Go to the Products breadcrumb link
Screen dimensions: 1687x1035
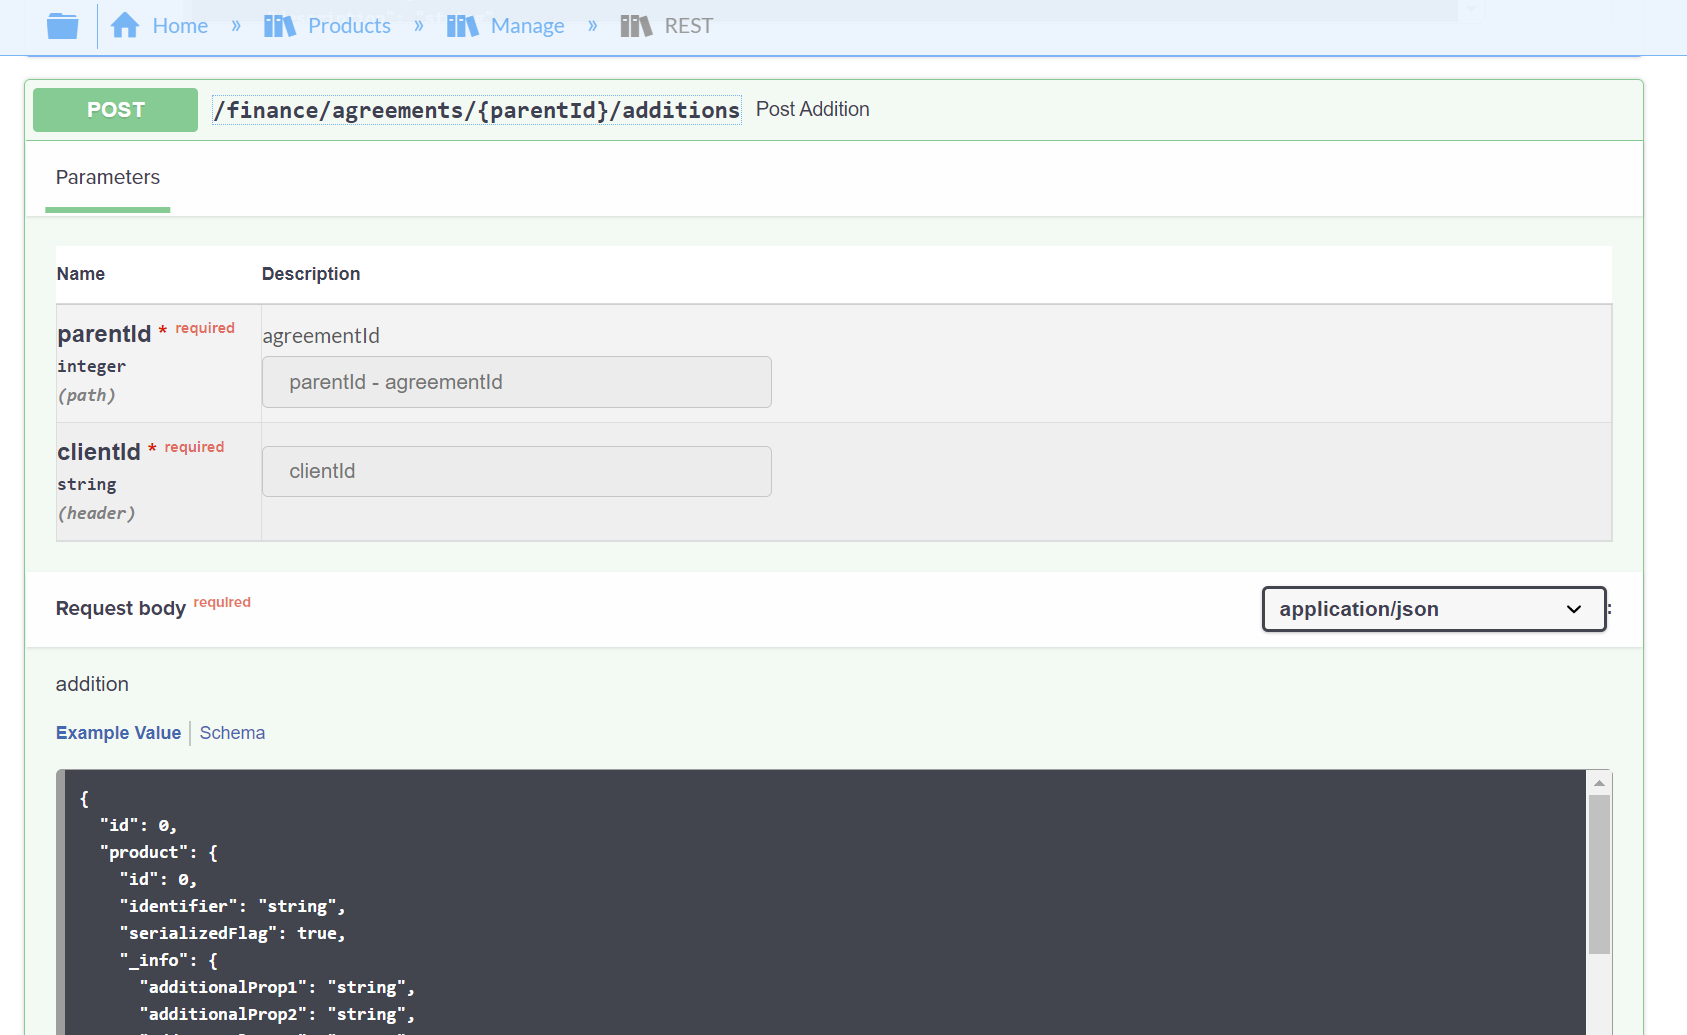[x=349, y=26]
